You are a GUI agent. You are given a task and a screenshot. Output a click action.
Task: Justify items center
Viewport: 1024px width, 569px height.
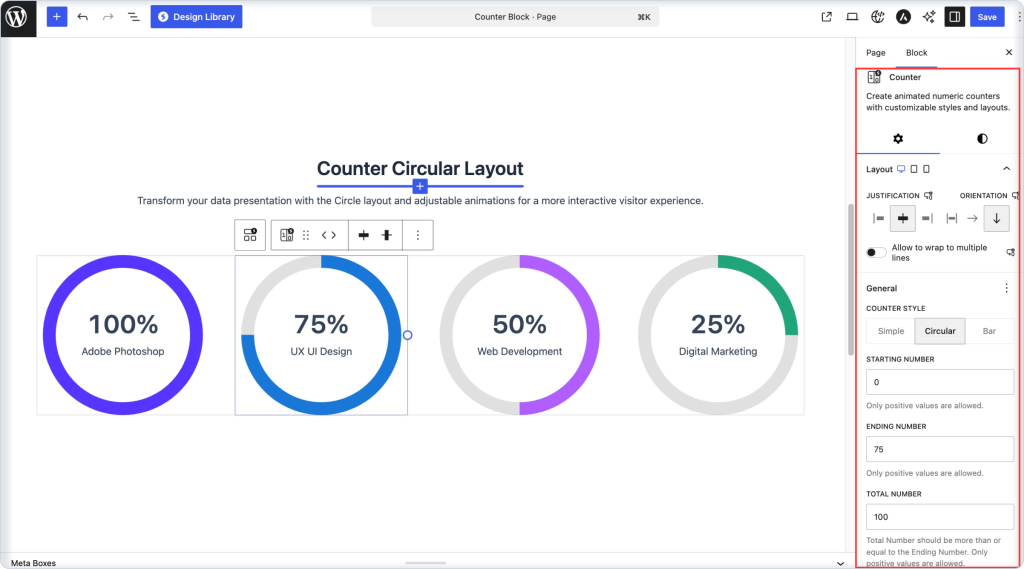[x=903, y=218]
